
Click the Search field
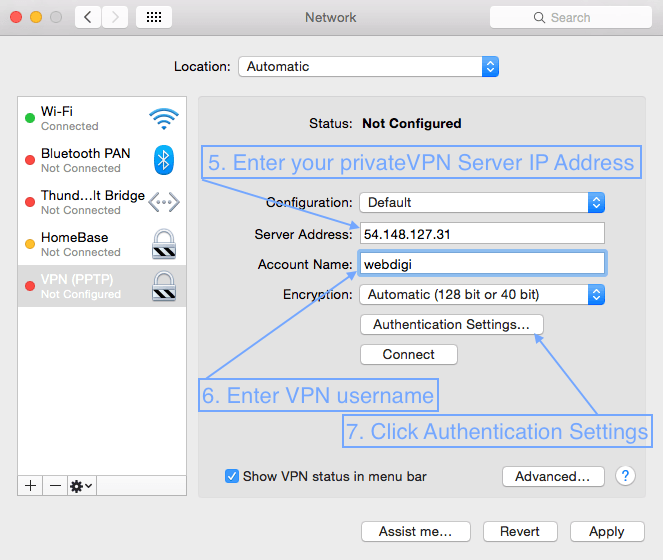pyautogui.click(x=570, y=17)
